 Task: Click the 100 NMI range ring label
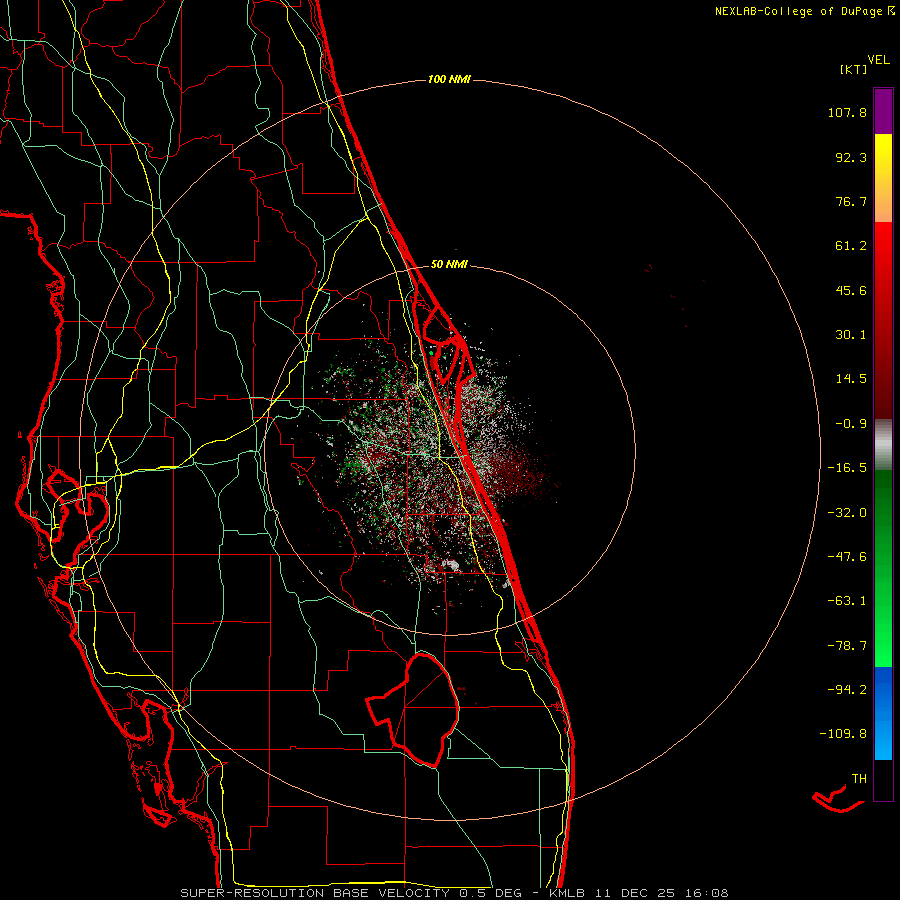(449, 79)
